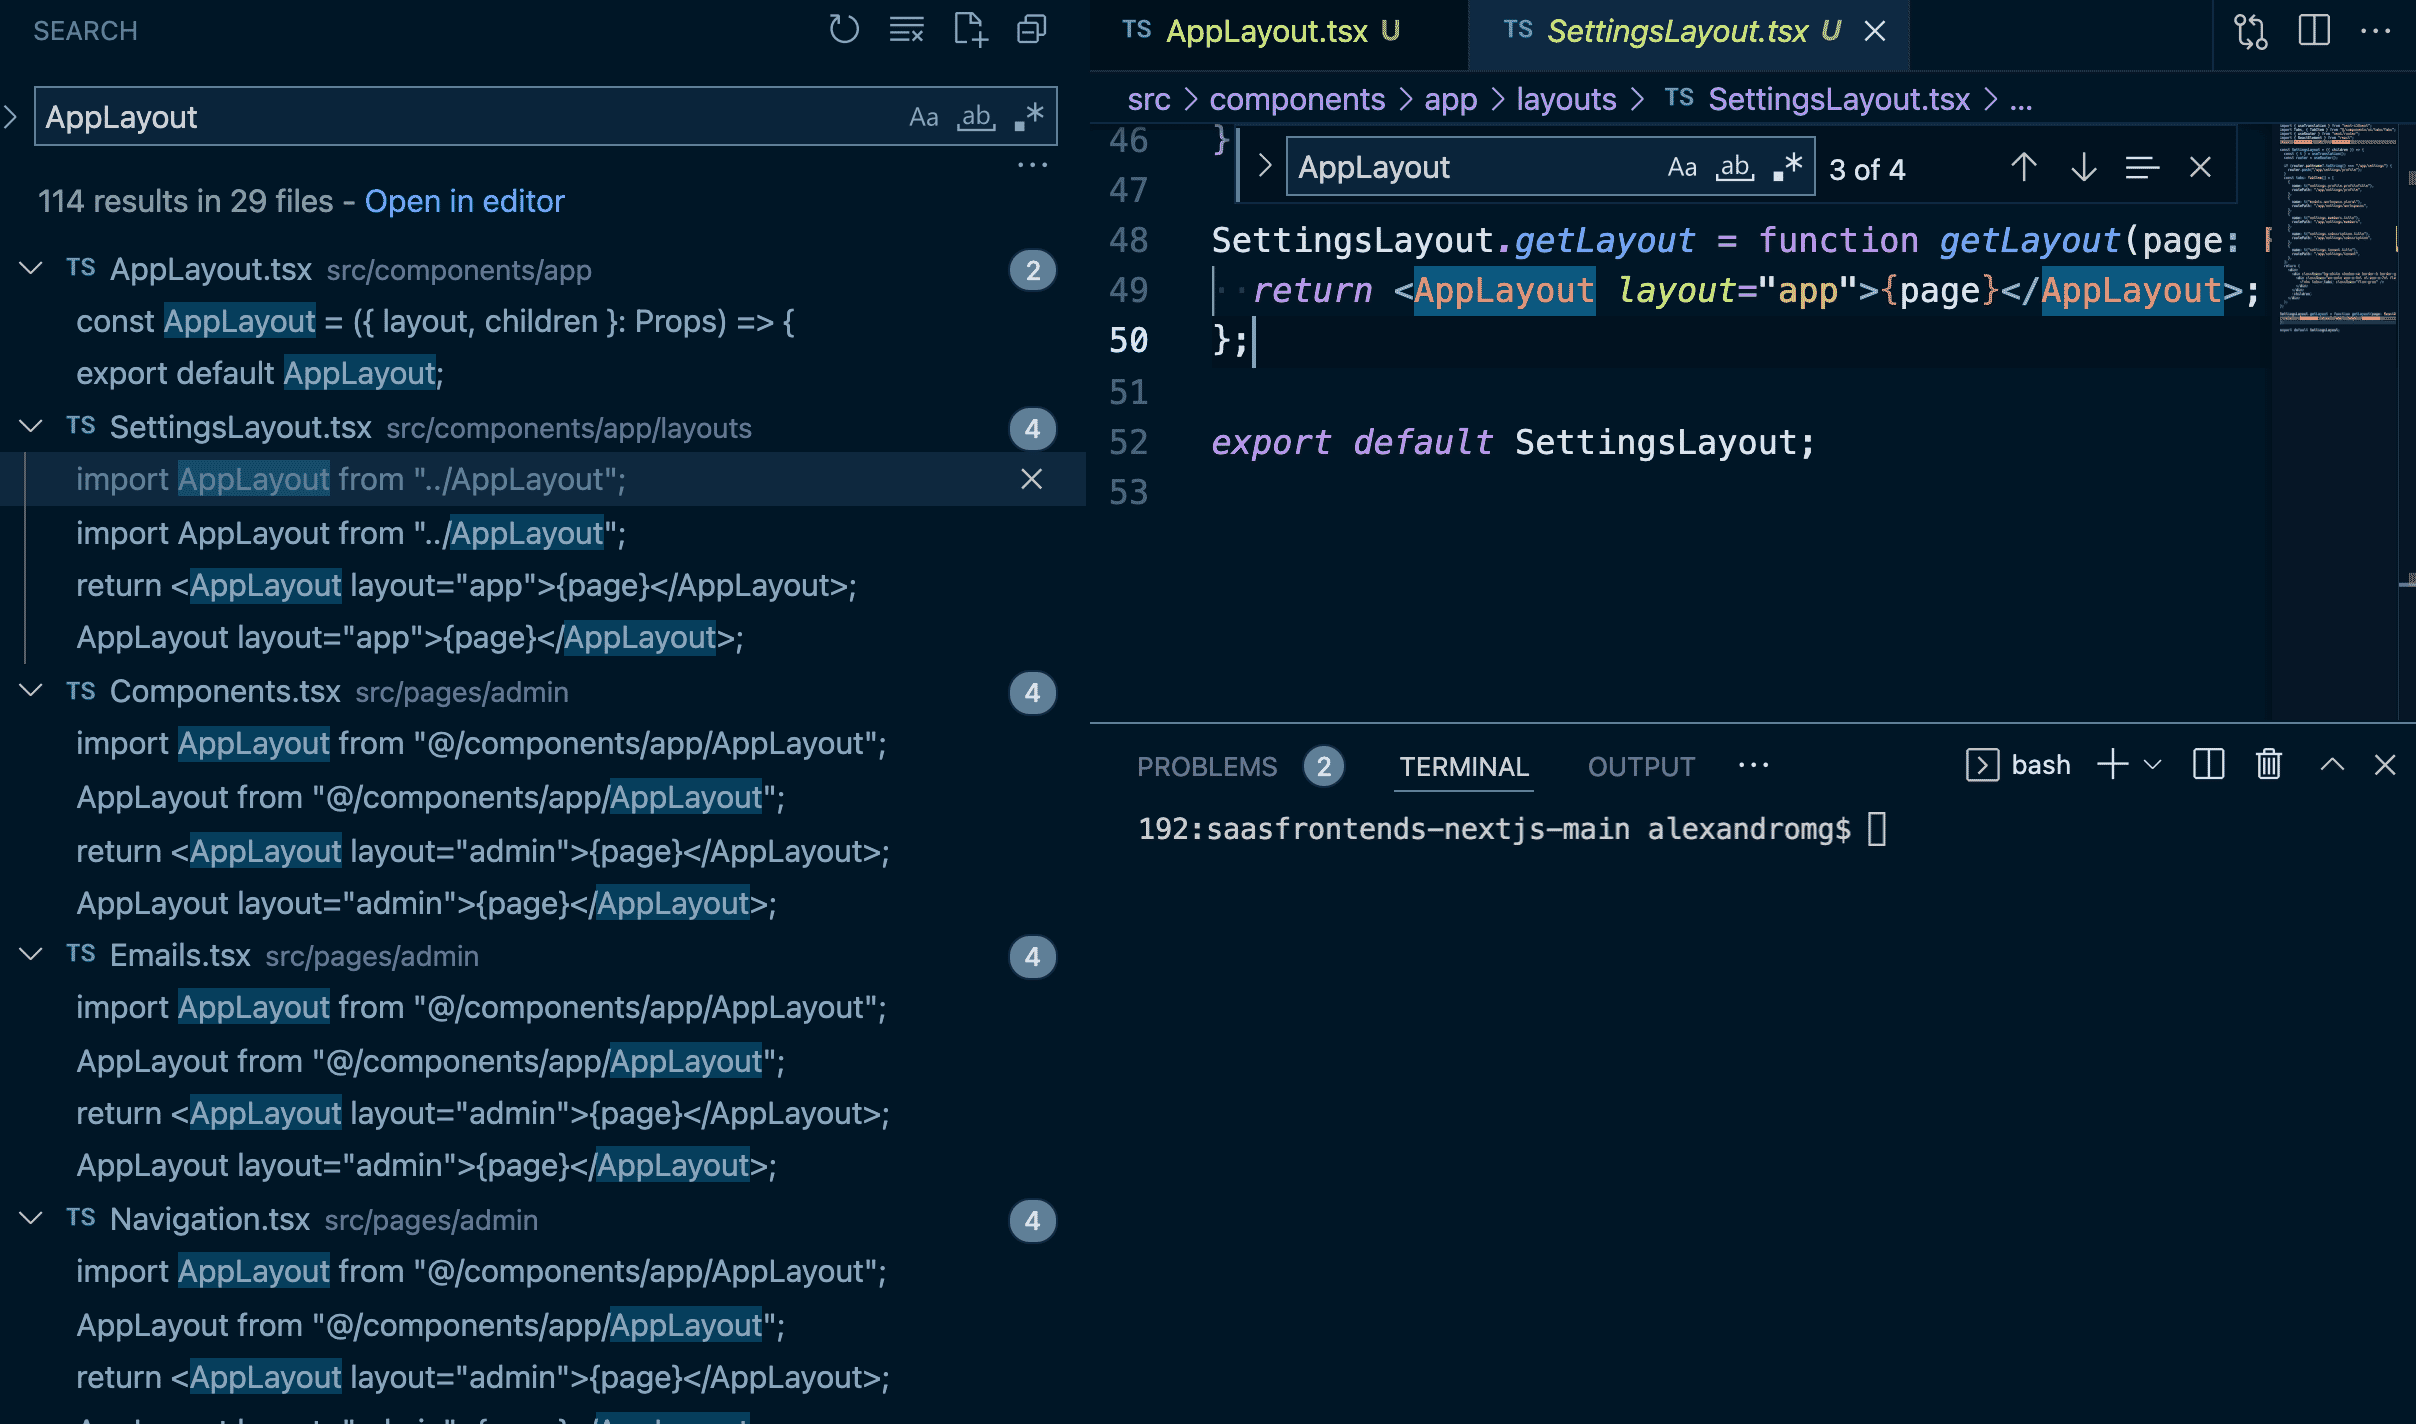Toggle replace in editor find widget

(x=1264, y=166)
